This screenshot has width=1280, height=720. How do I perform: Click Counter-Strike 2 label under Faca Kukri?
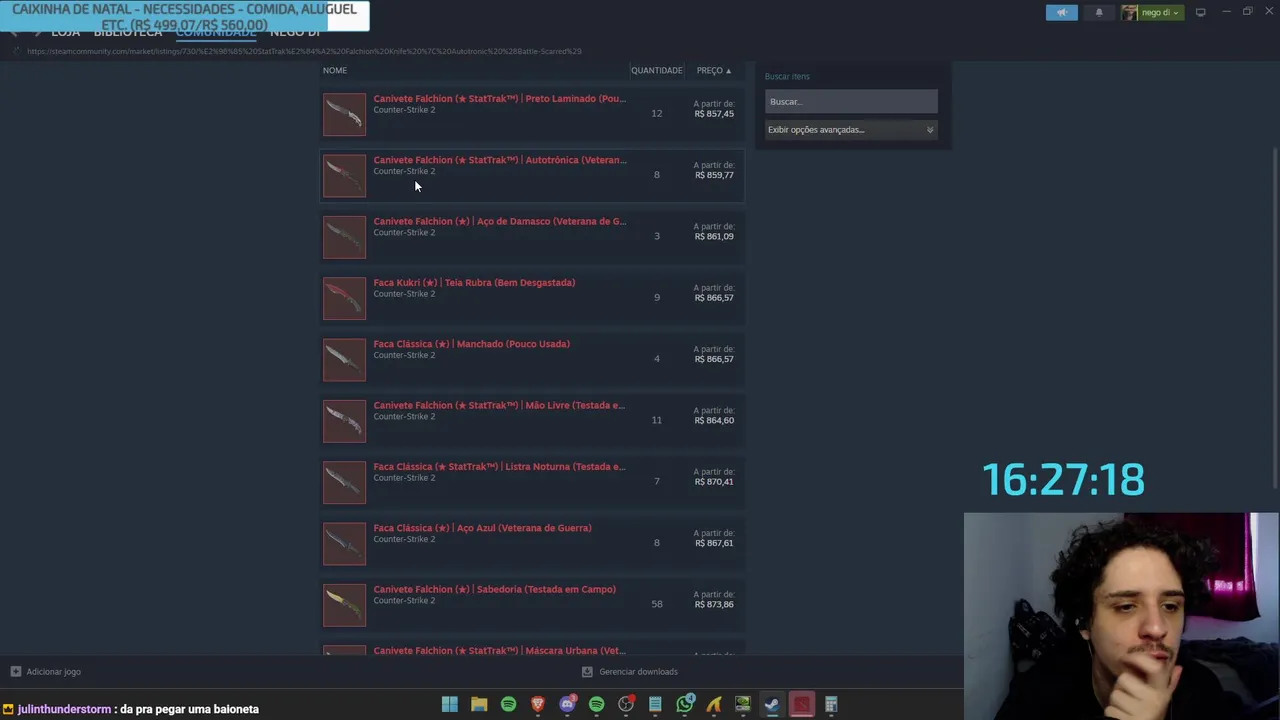coord(404,294)
